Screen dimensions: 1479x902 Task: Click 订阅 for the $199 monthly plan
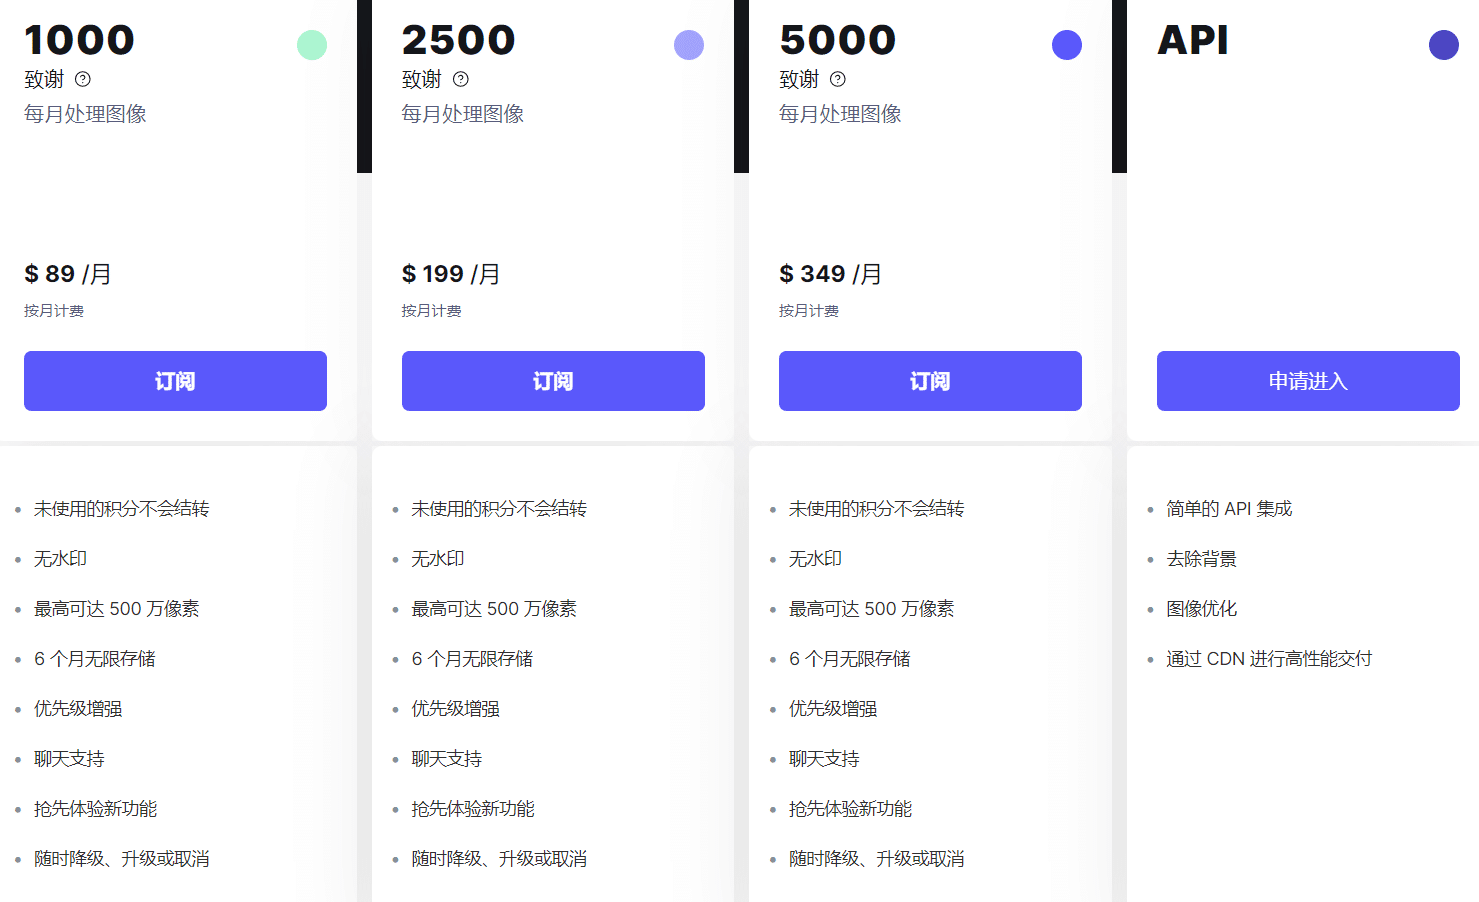point(552,381)
